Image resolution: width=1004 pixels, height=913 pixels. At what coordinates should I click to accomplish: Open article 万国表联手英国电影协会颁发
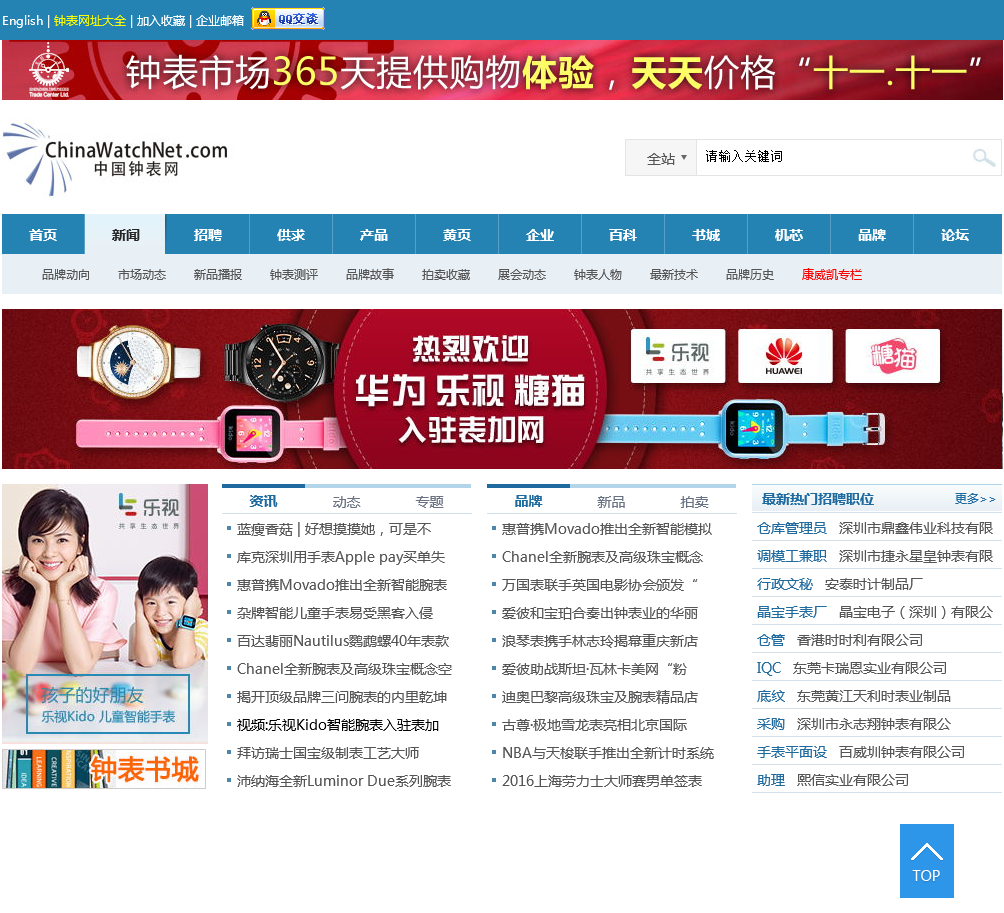coord(600,585)
